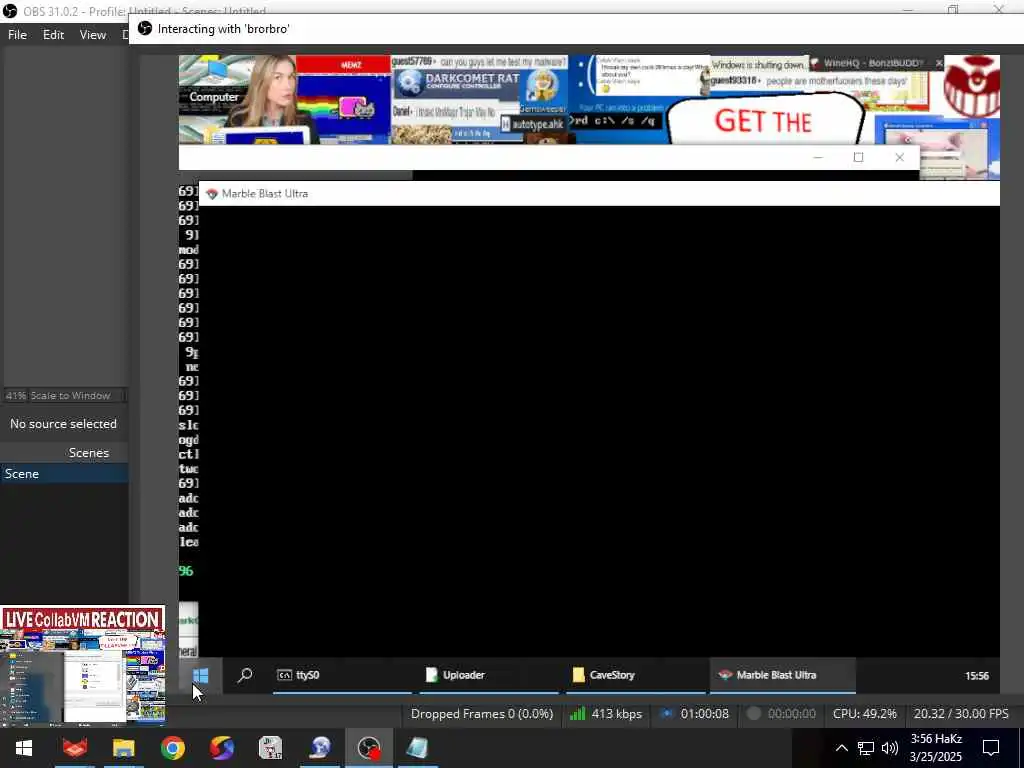The width and height of the screenshot is (1024, 768).
Task: Click the Dropped Frames status text
Action: coord(482,714)
